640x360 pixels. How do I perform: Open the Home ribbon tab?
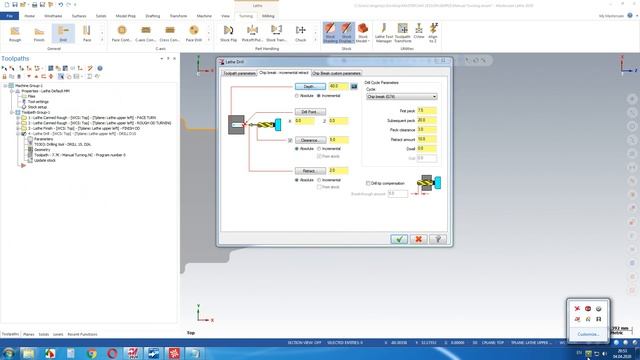pyautogui.click(x=29, y=16)
